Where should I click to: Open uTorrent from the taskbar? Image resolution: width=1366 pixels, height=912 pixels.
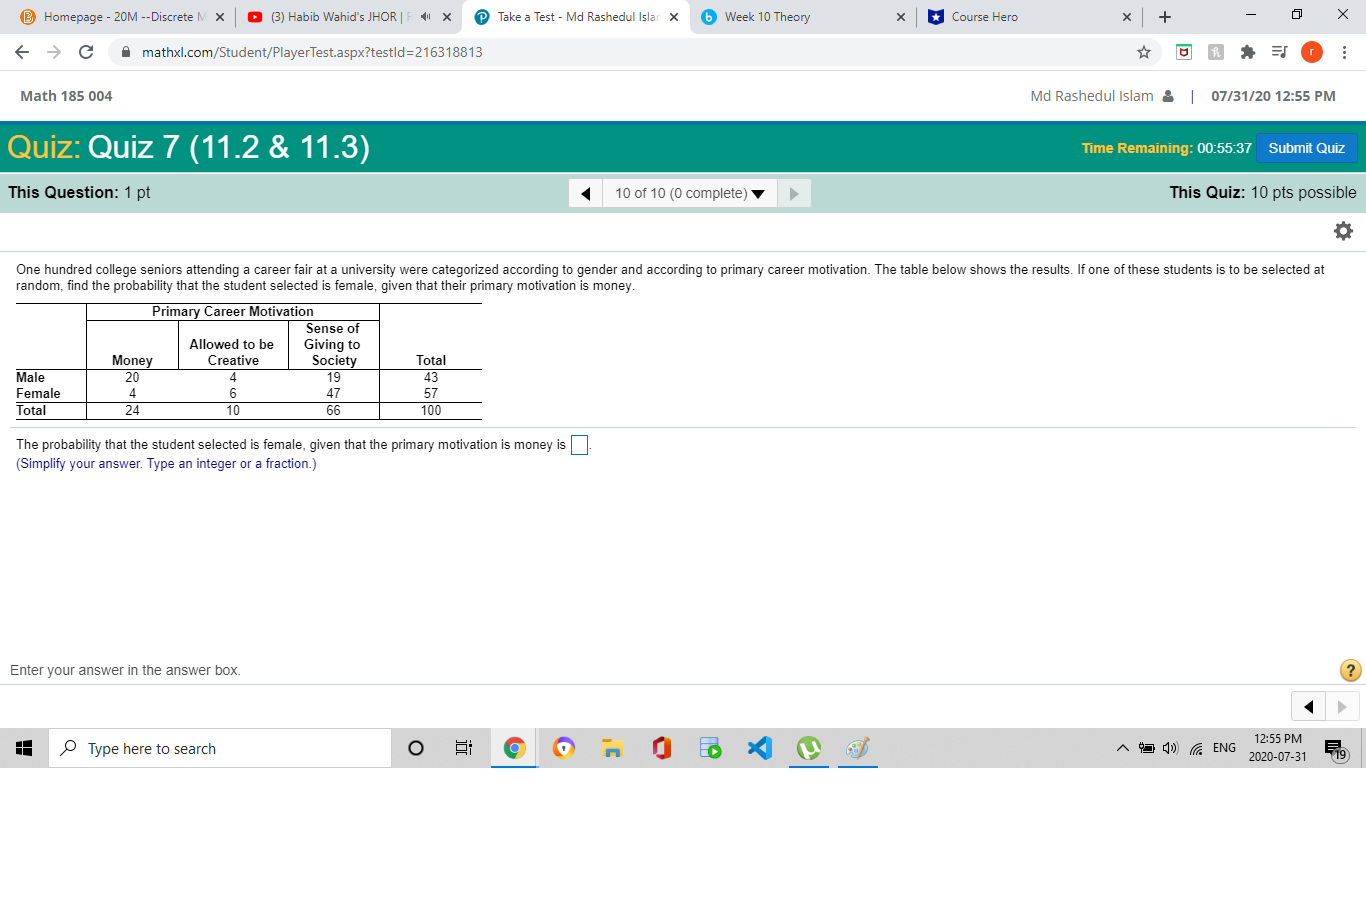[x=809, y=747]
